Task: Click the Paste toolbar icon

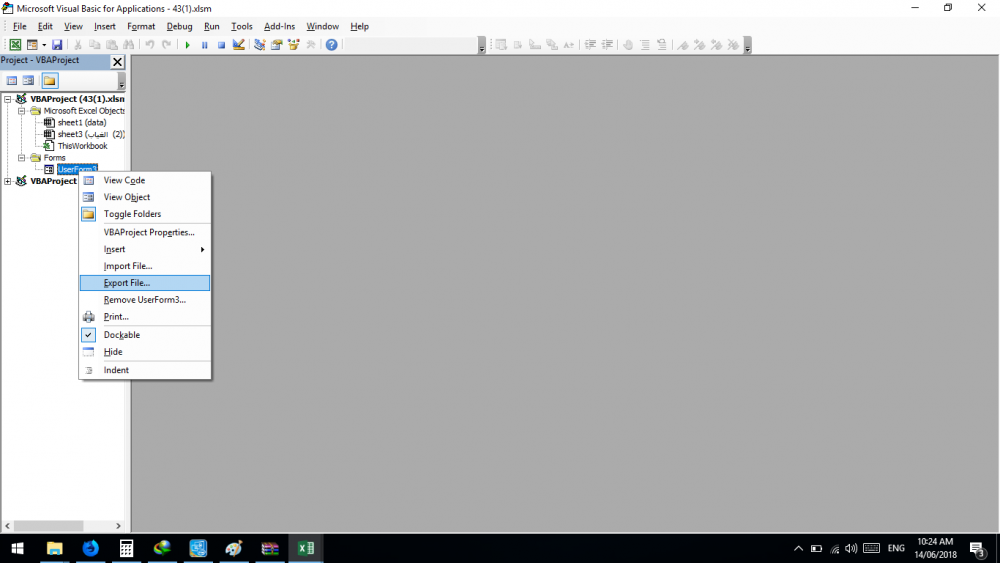Action: (x=112, y=45)
